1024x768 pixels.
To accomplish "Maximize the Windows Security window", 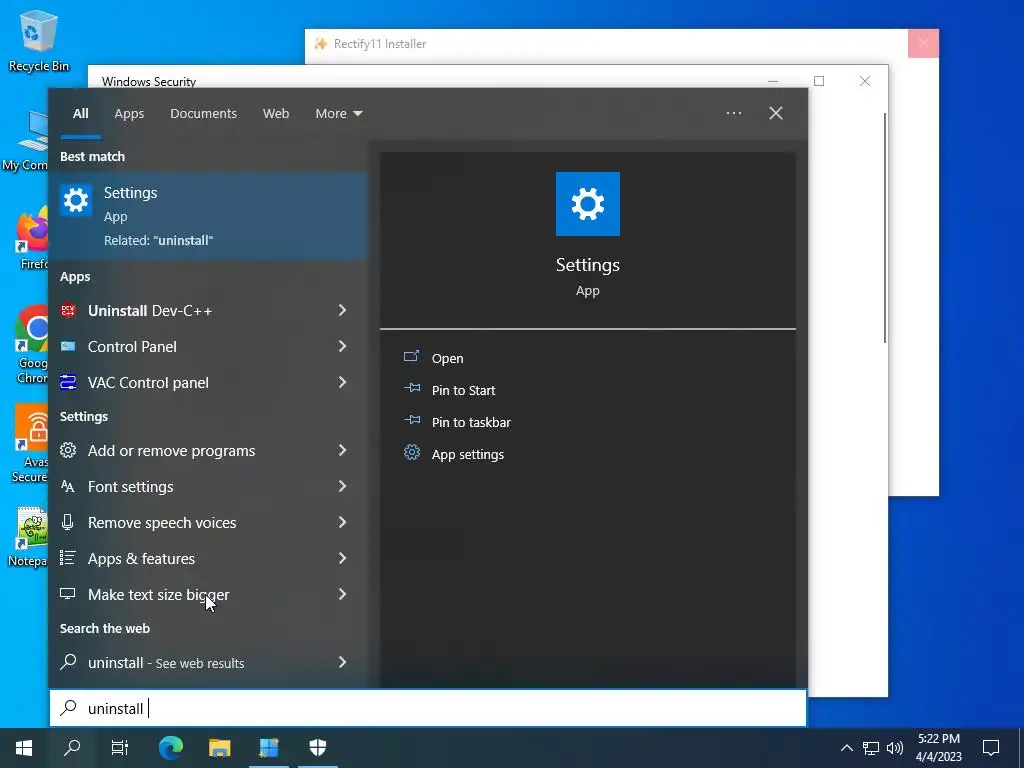I will point(819,81).
